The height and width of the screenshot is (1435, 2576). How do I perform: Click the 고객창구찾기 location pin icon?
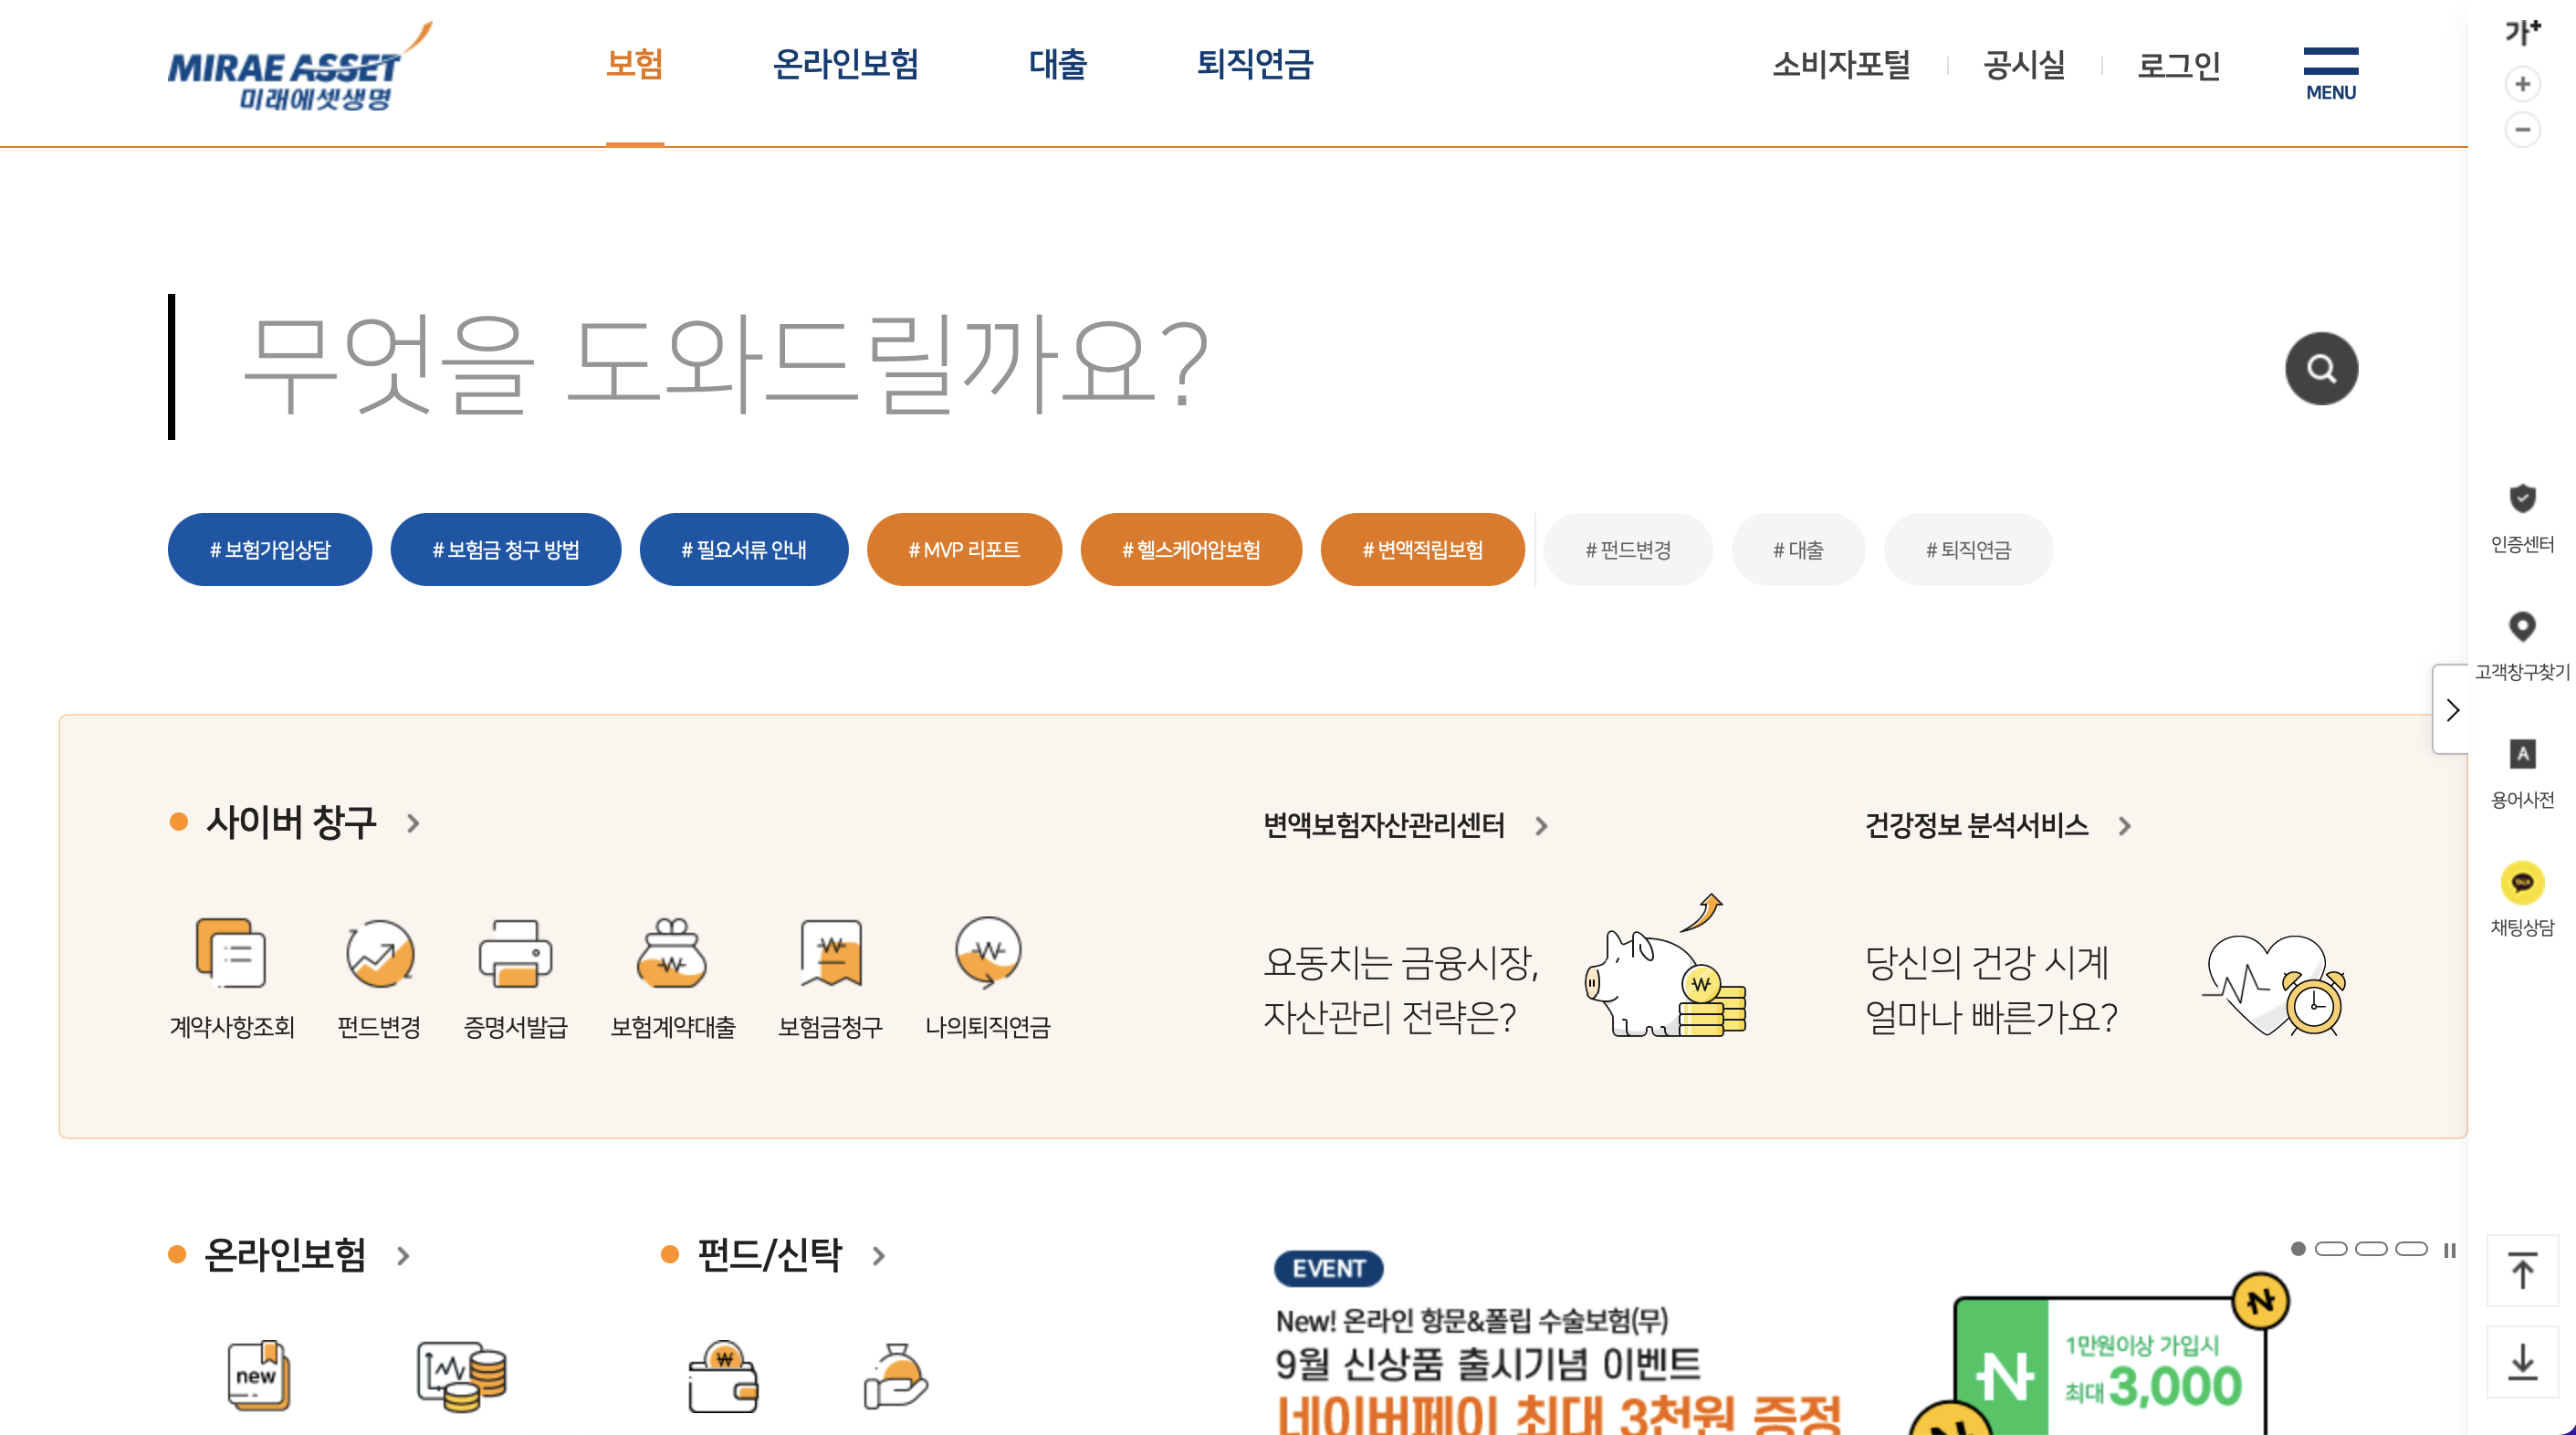(x=2522, y=627)
